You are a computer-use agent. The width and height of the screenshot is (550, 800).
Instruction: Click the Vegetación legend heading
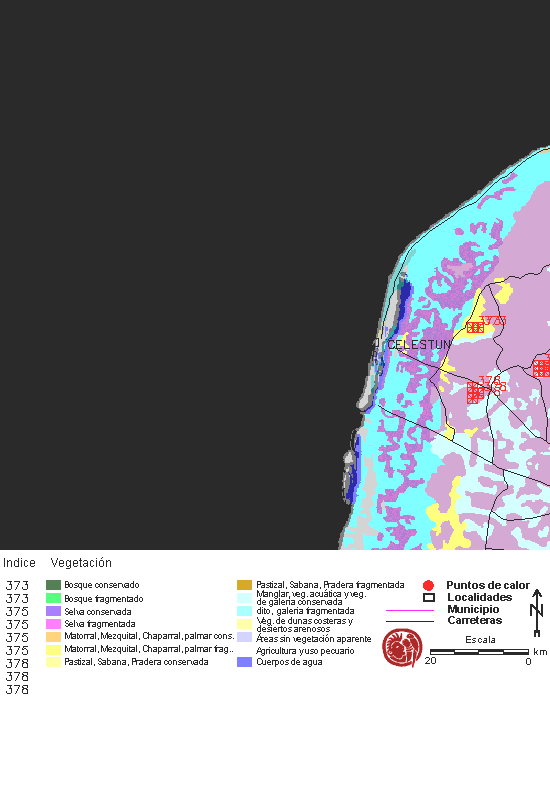(81, 563)
